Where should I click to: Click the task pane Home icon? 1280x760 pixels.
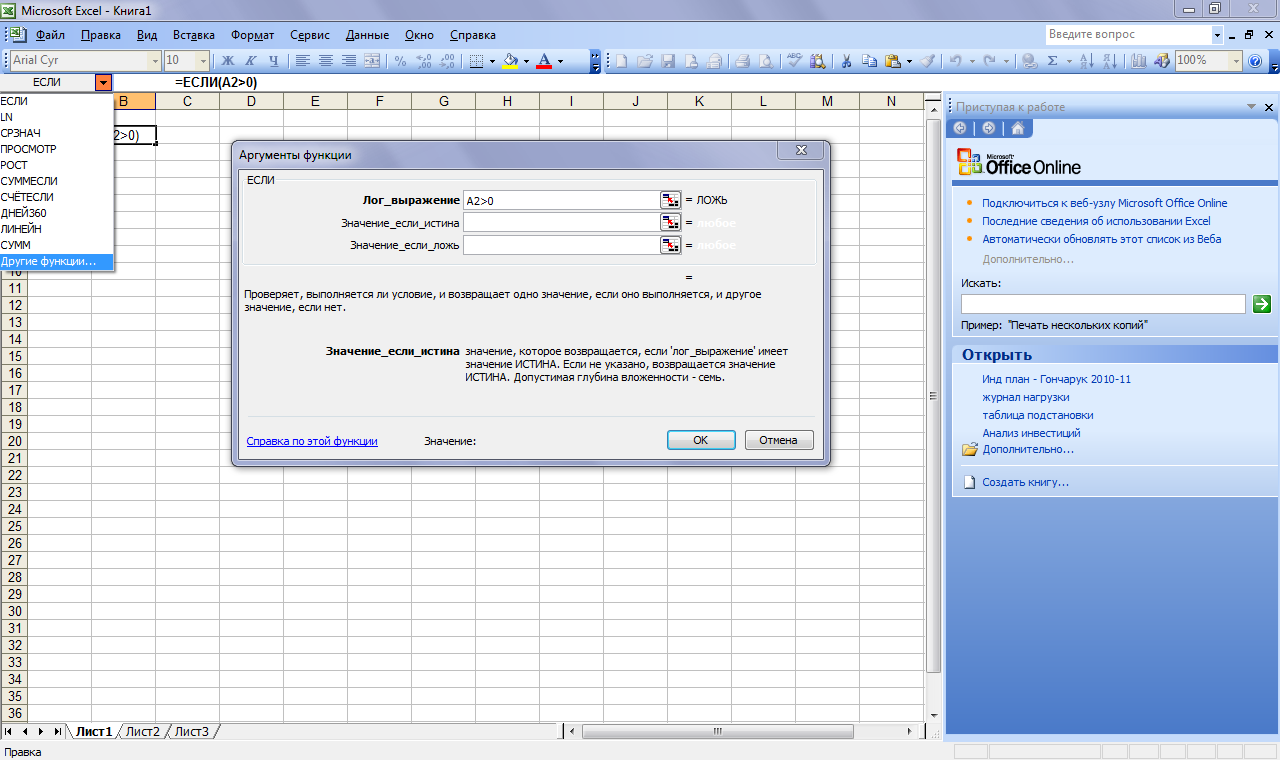[x=1017, y=128]
